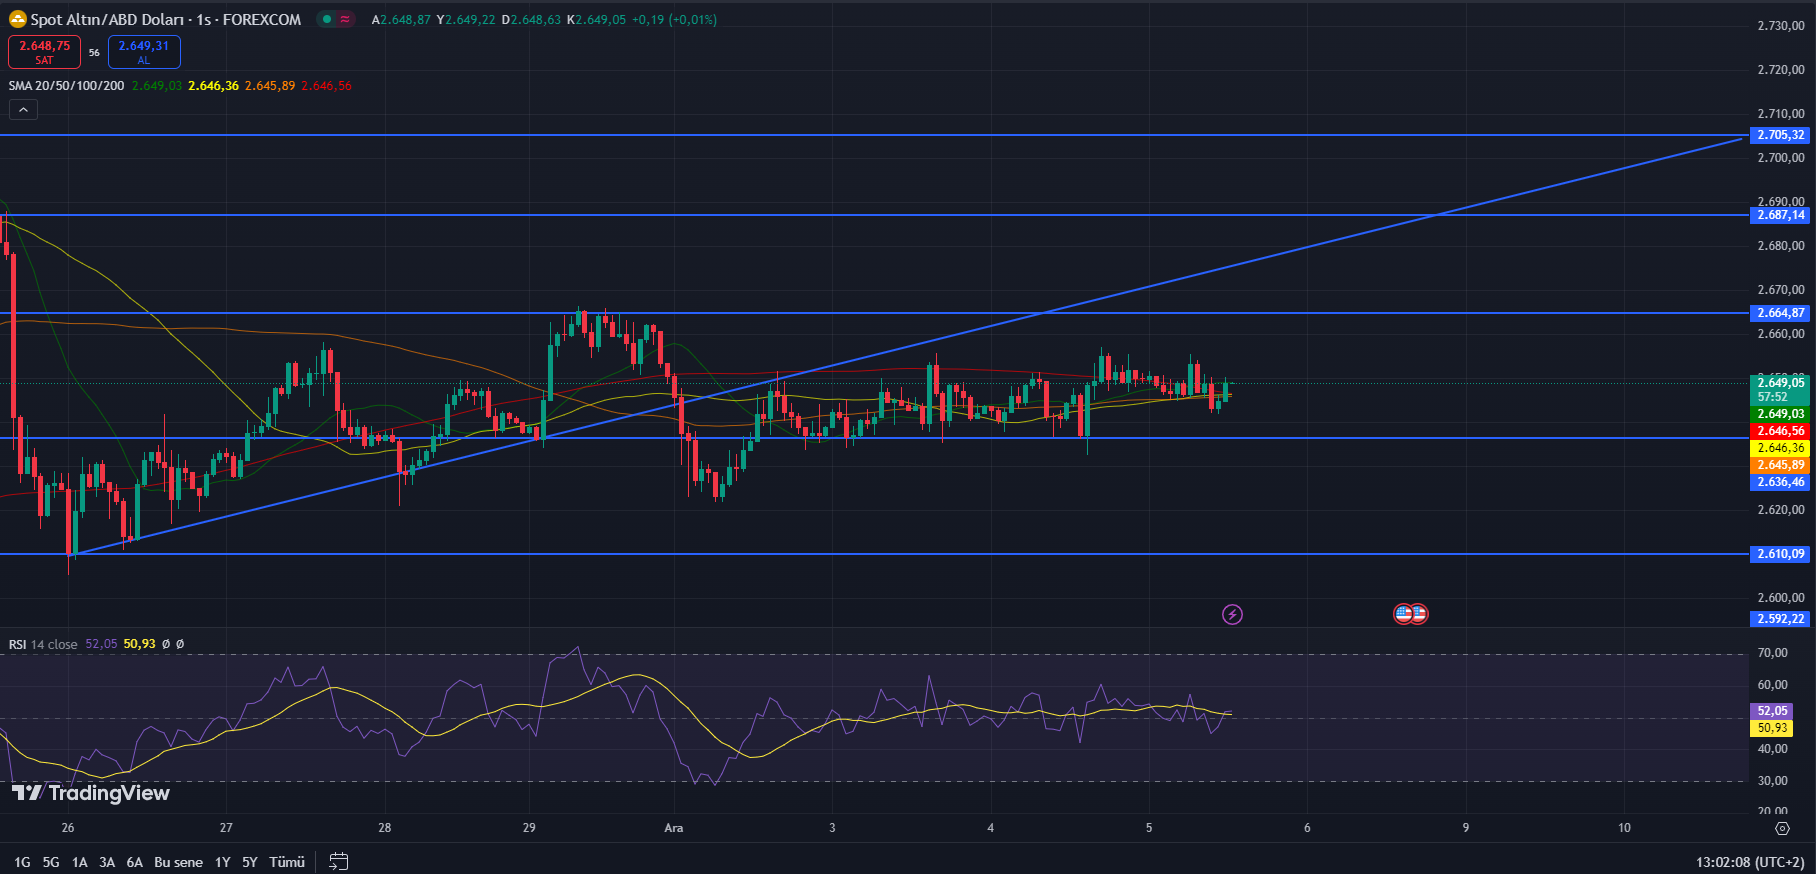The width and height of the screenshot is (1816, 874).
Task: Click the yellow RSI average label 50,93
Action: [1772, 728]
